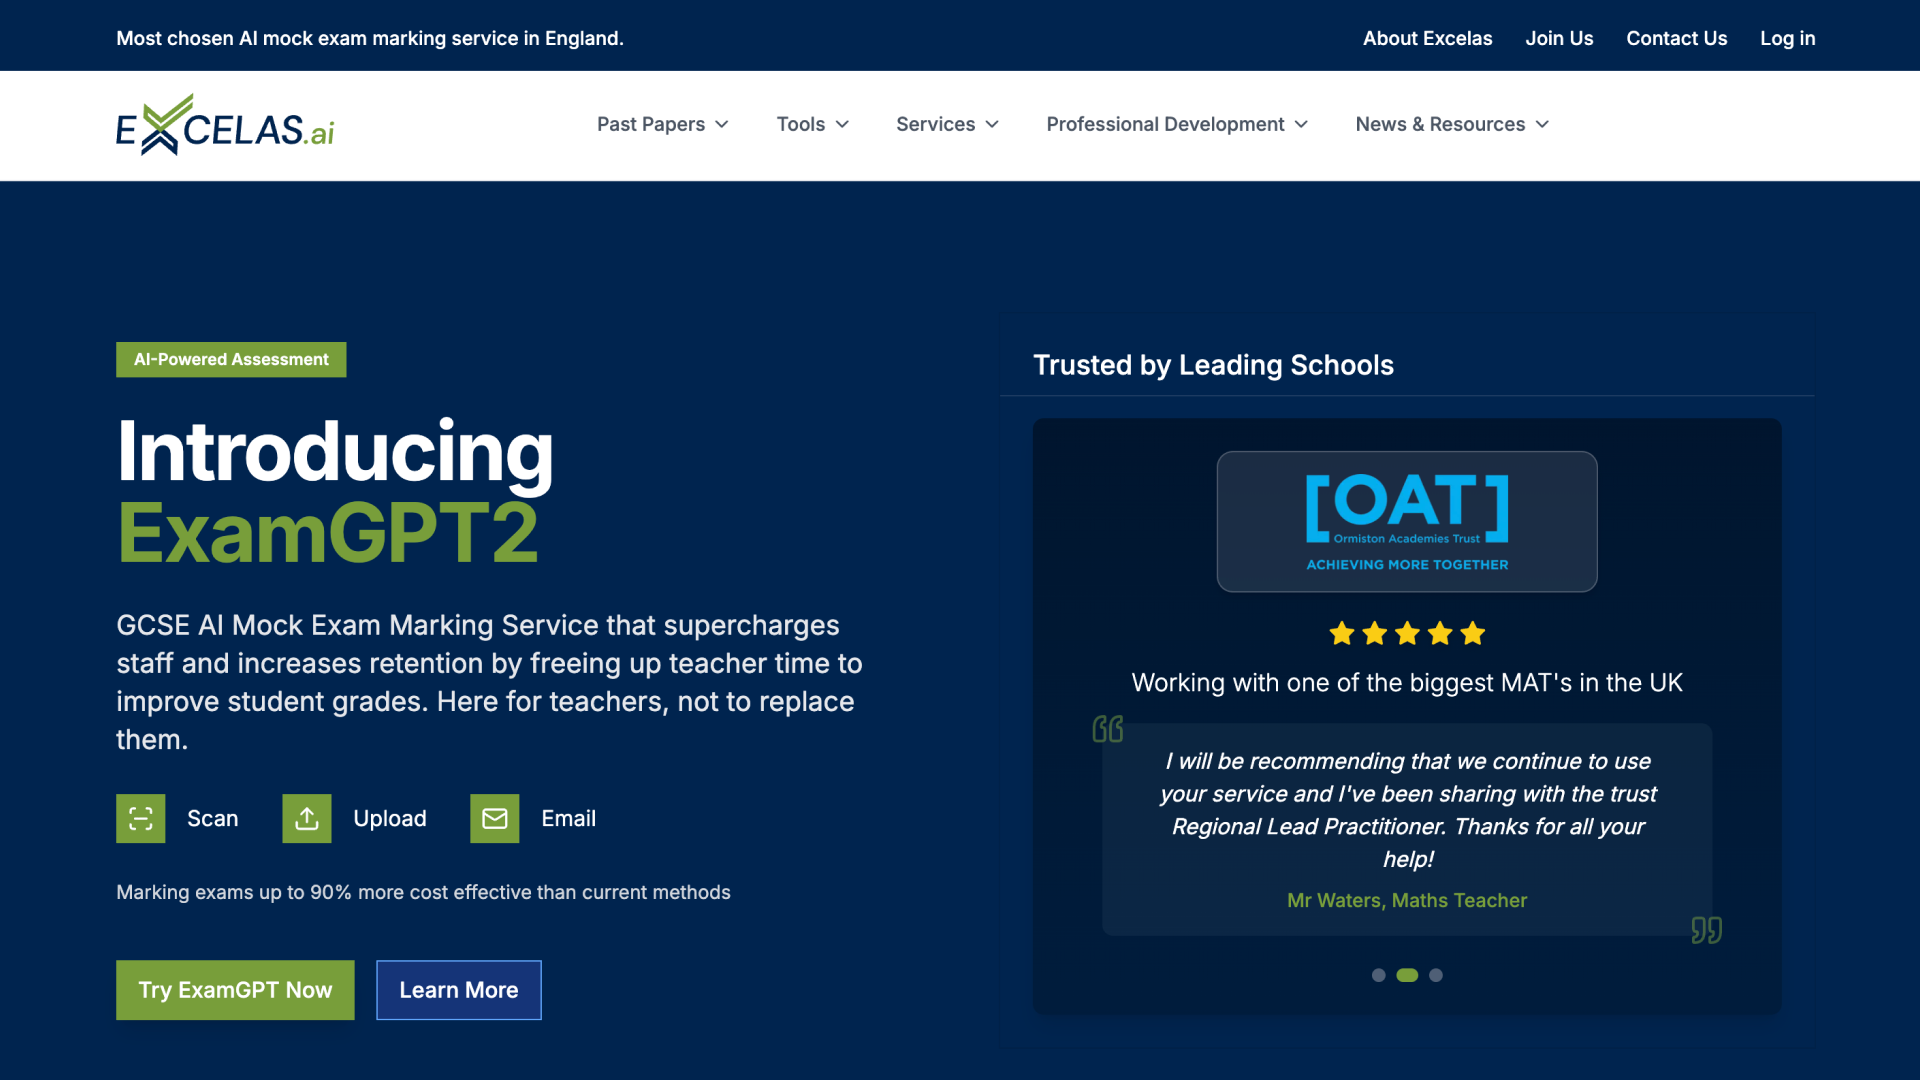This screenshot has height=1080, width=1920.
Task: Click the Introducing heading text
Action: [x=335, y=452]
